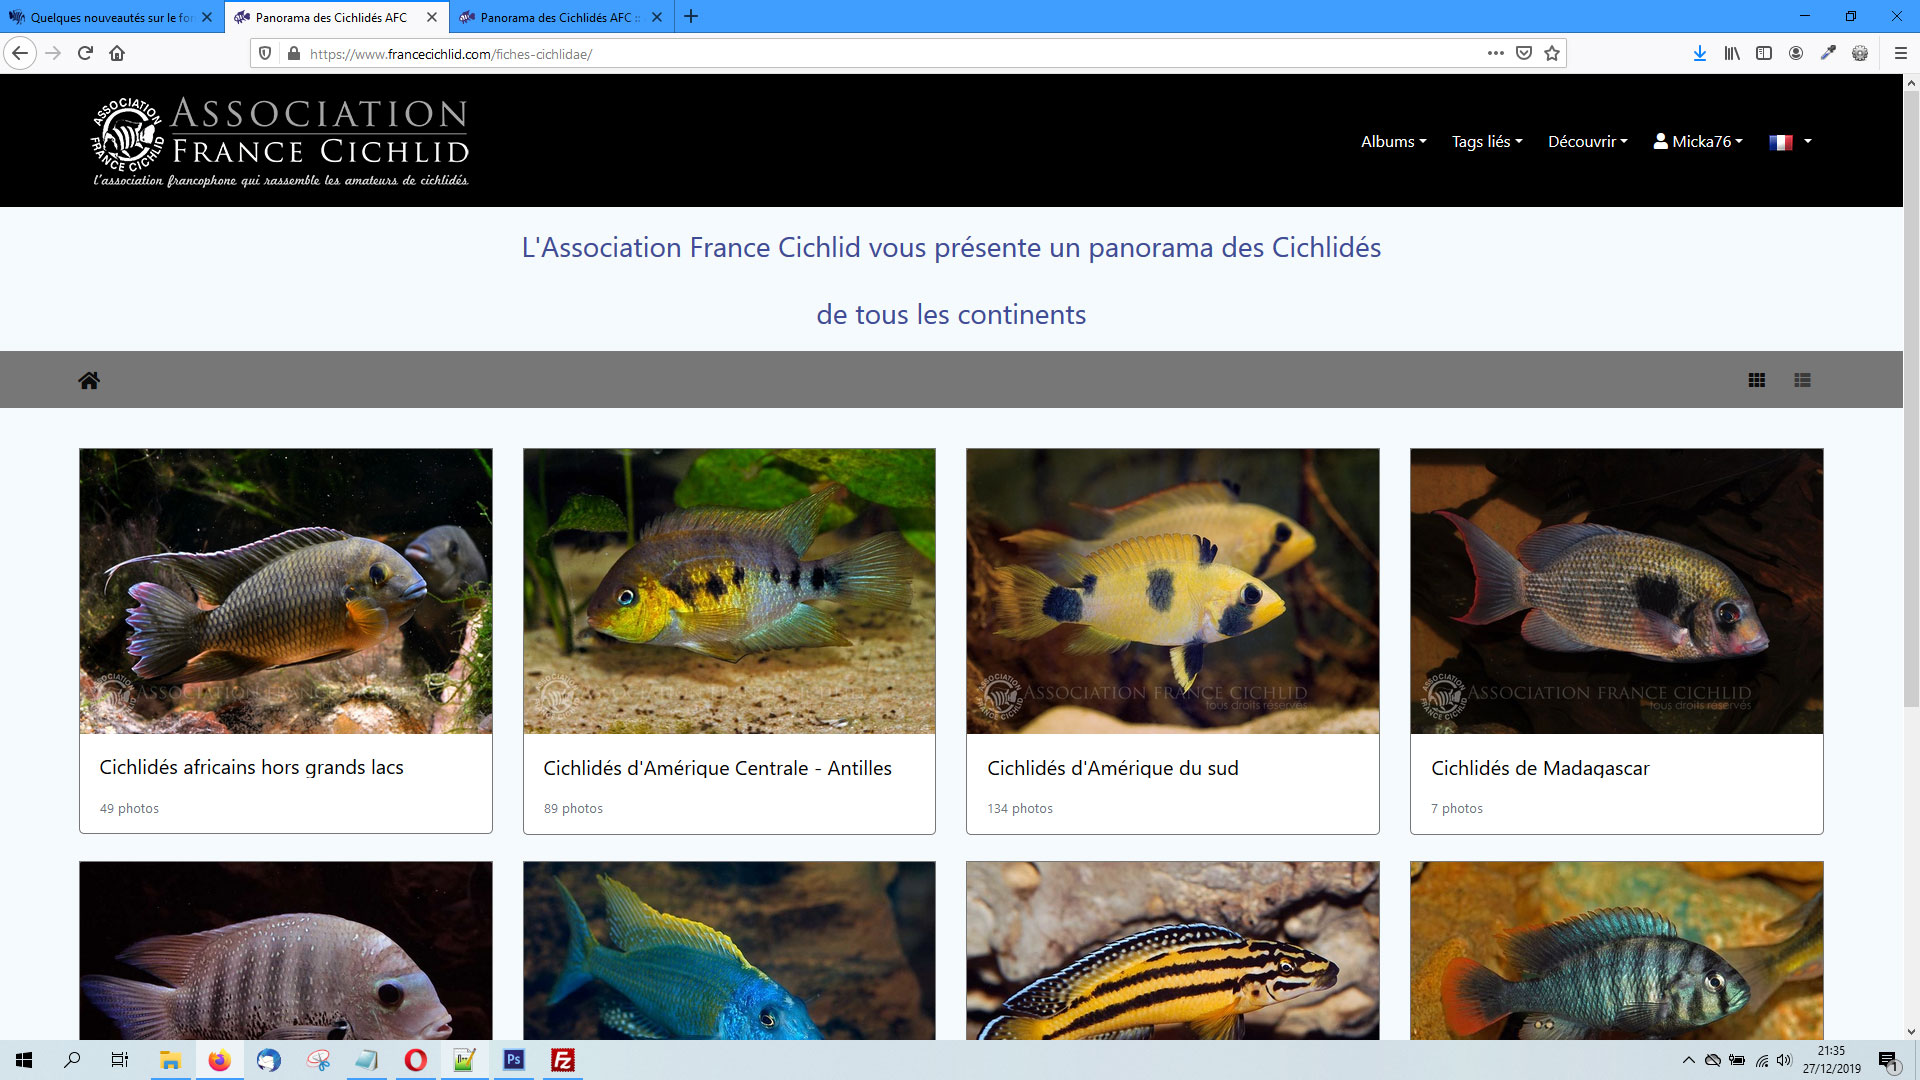Viewport: 1920px width, 1080px height.
Task: Click the Association France Cichlid logo
Action: click(280, 141)
